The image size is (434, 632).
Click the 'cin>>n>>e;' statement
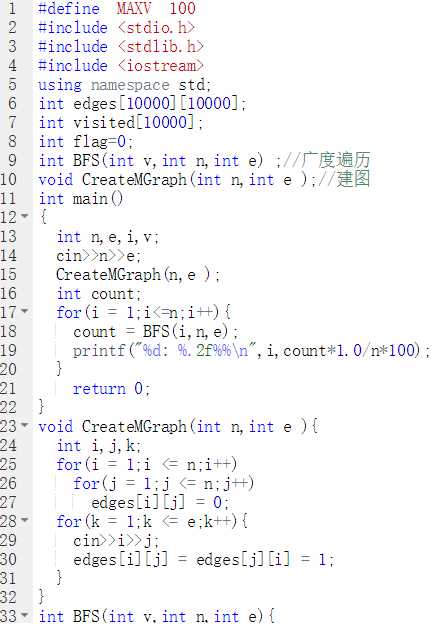(x=99, y=256)
